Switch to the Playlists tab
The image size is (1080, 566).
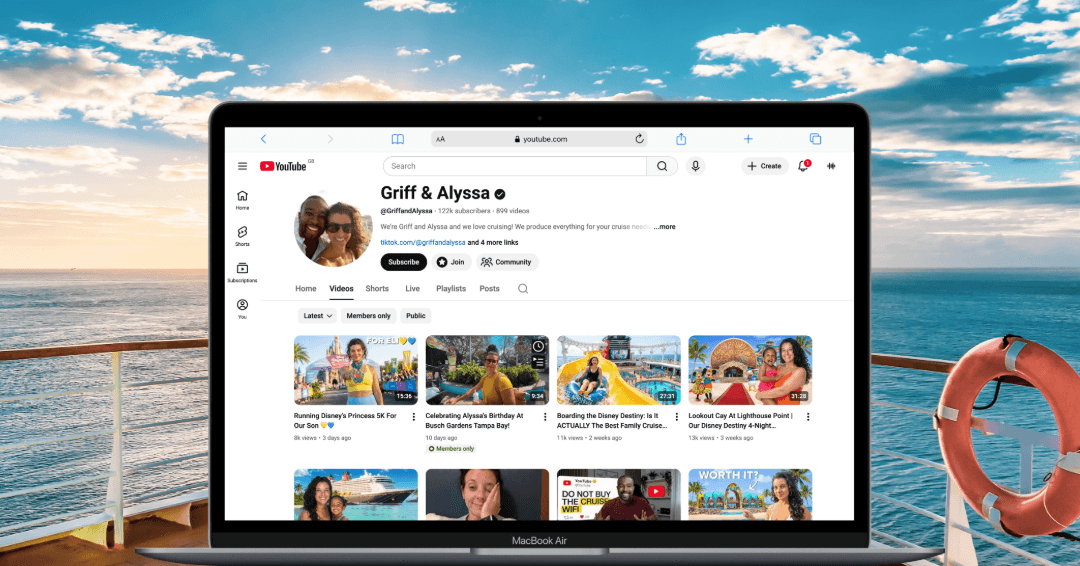tap(451, 289)
